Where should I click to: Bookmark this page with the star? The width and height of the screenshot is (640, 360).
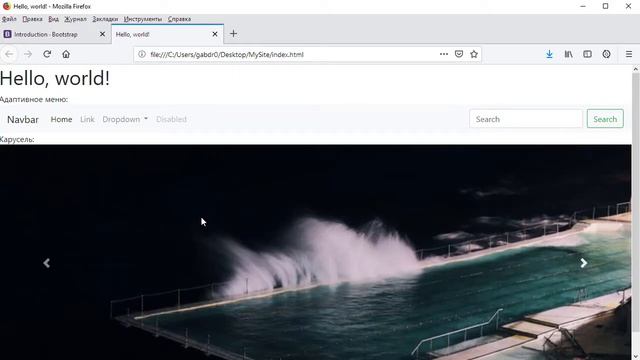click(x=473, y=54)
